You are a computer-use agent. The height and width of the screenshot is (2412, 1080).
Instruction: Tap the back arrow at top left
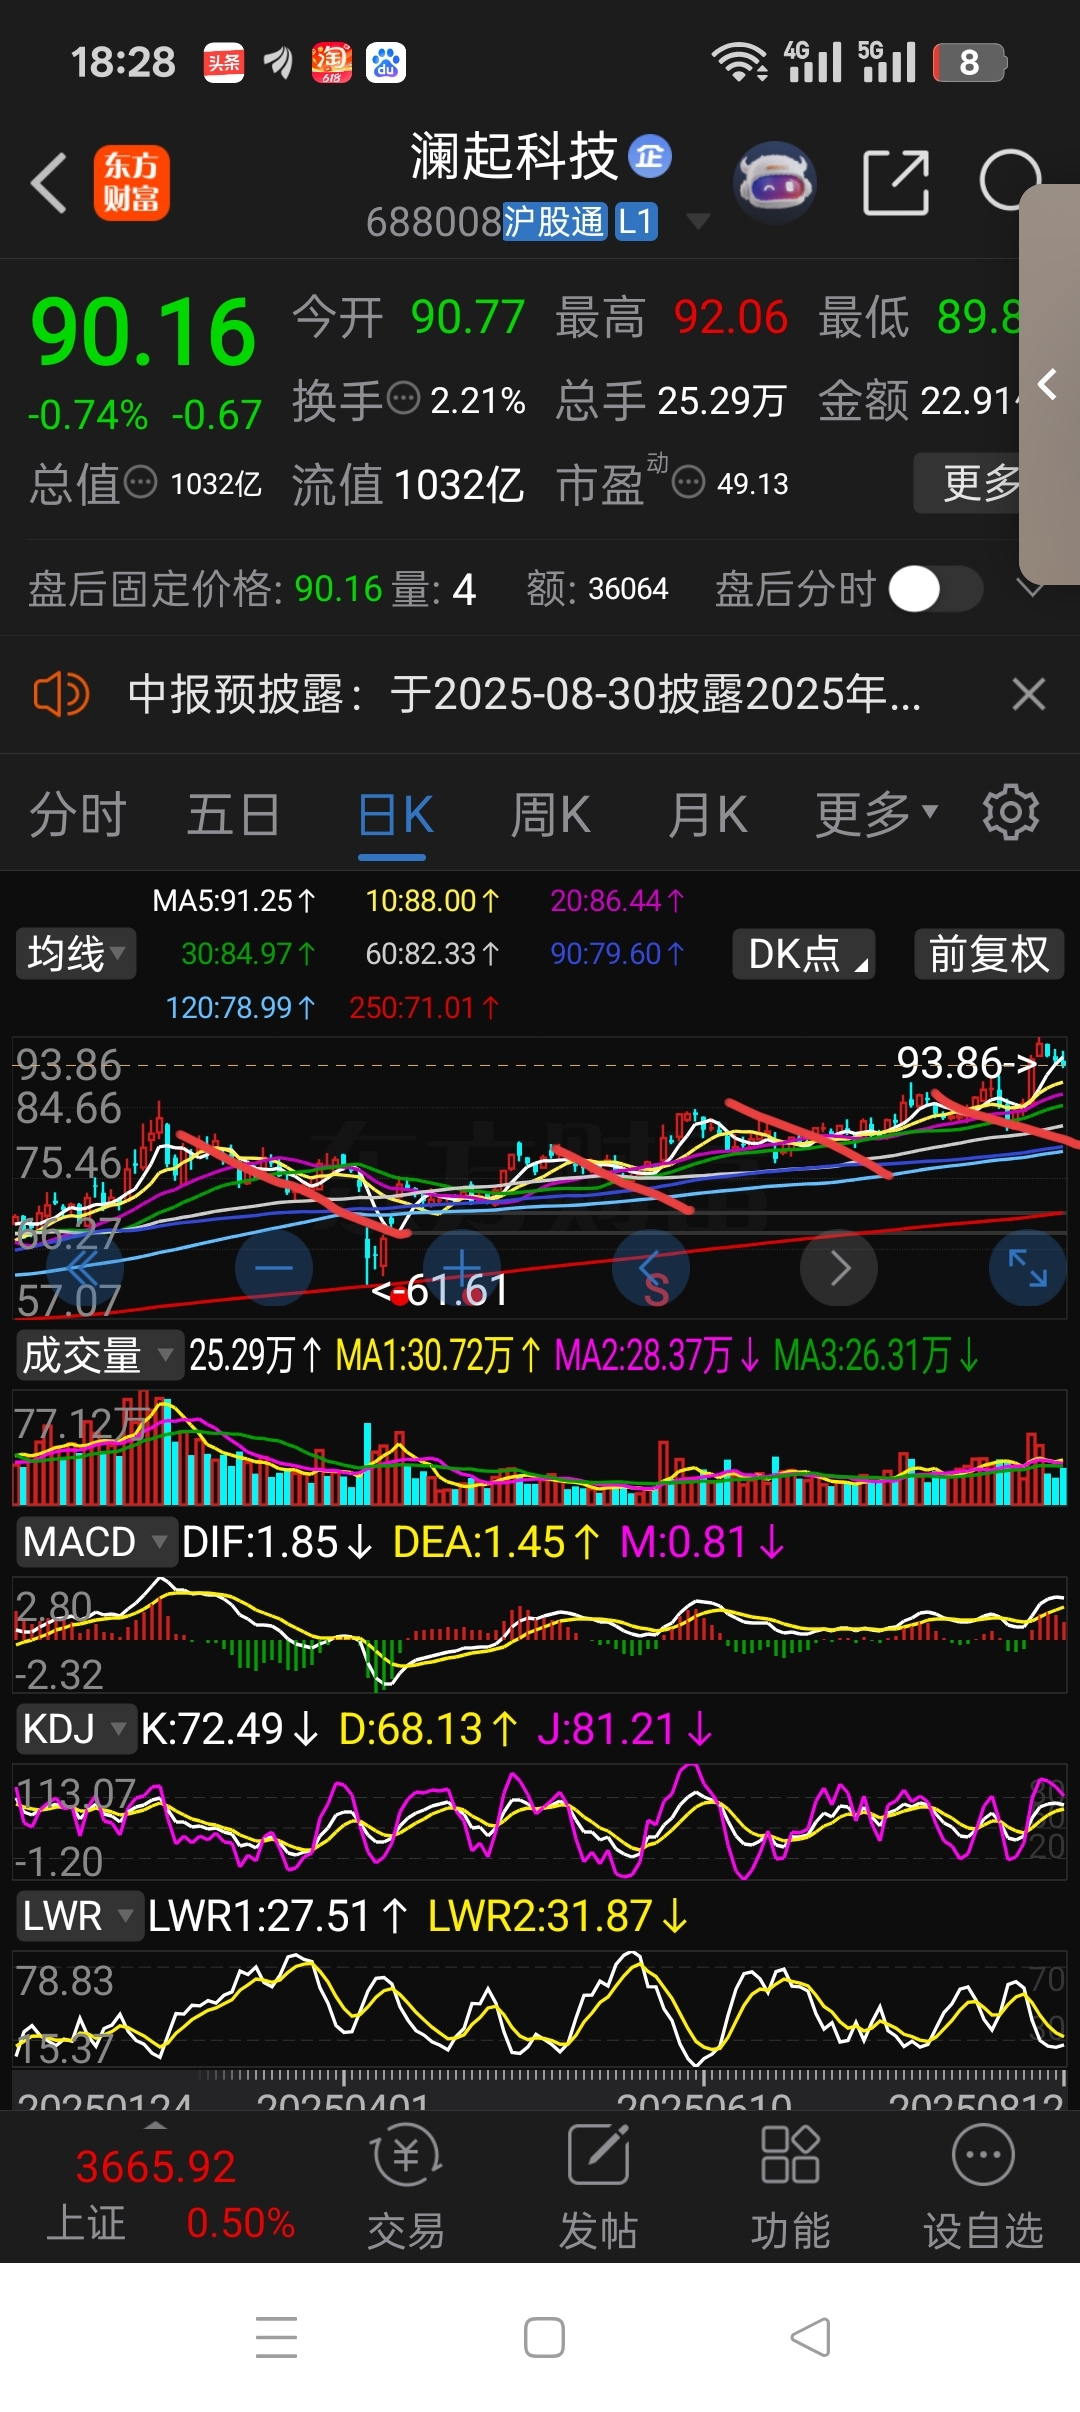coord(48,183)
